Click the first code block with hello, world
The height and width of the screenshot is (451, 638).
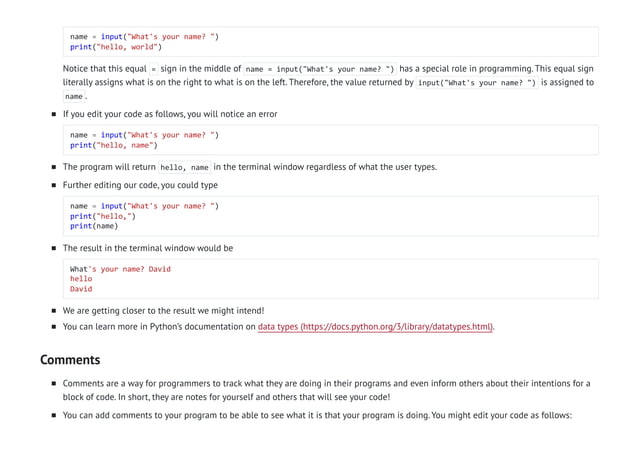click(330, 41)
